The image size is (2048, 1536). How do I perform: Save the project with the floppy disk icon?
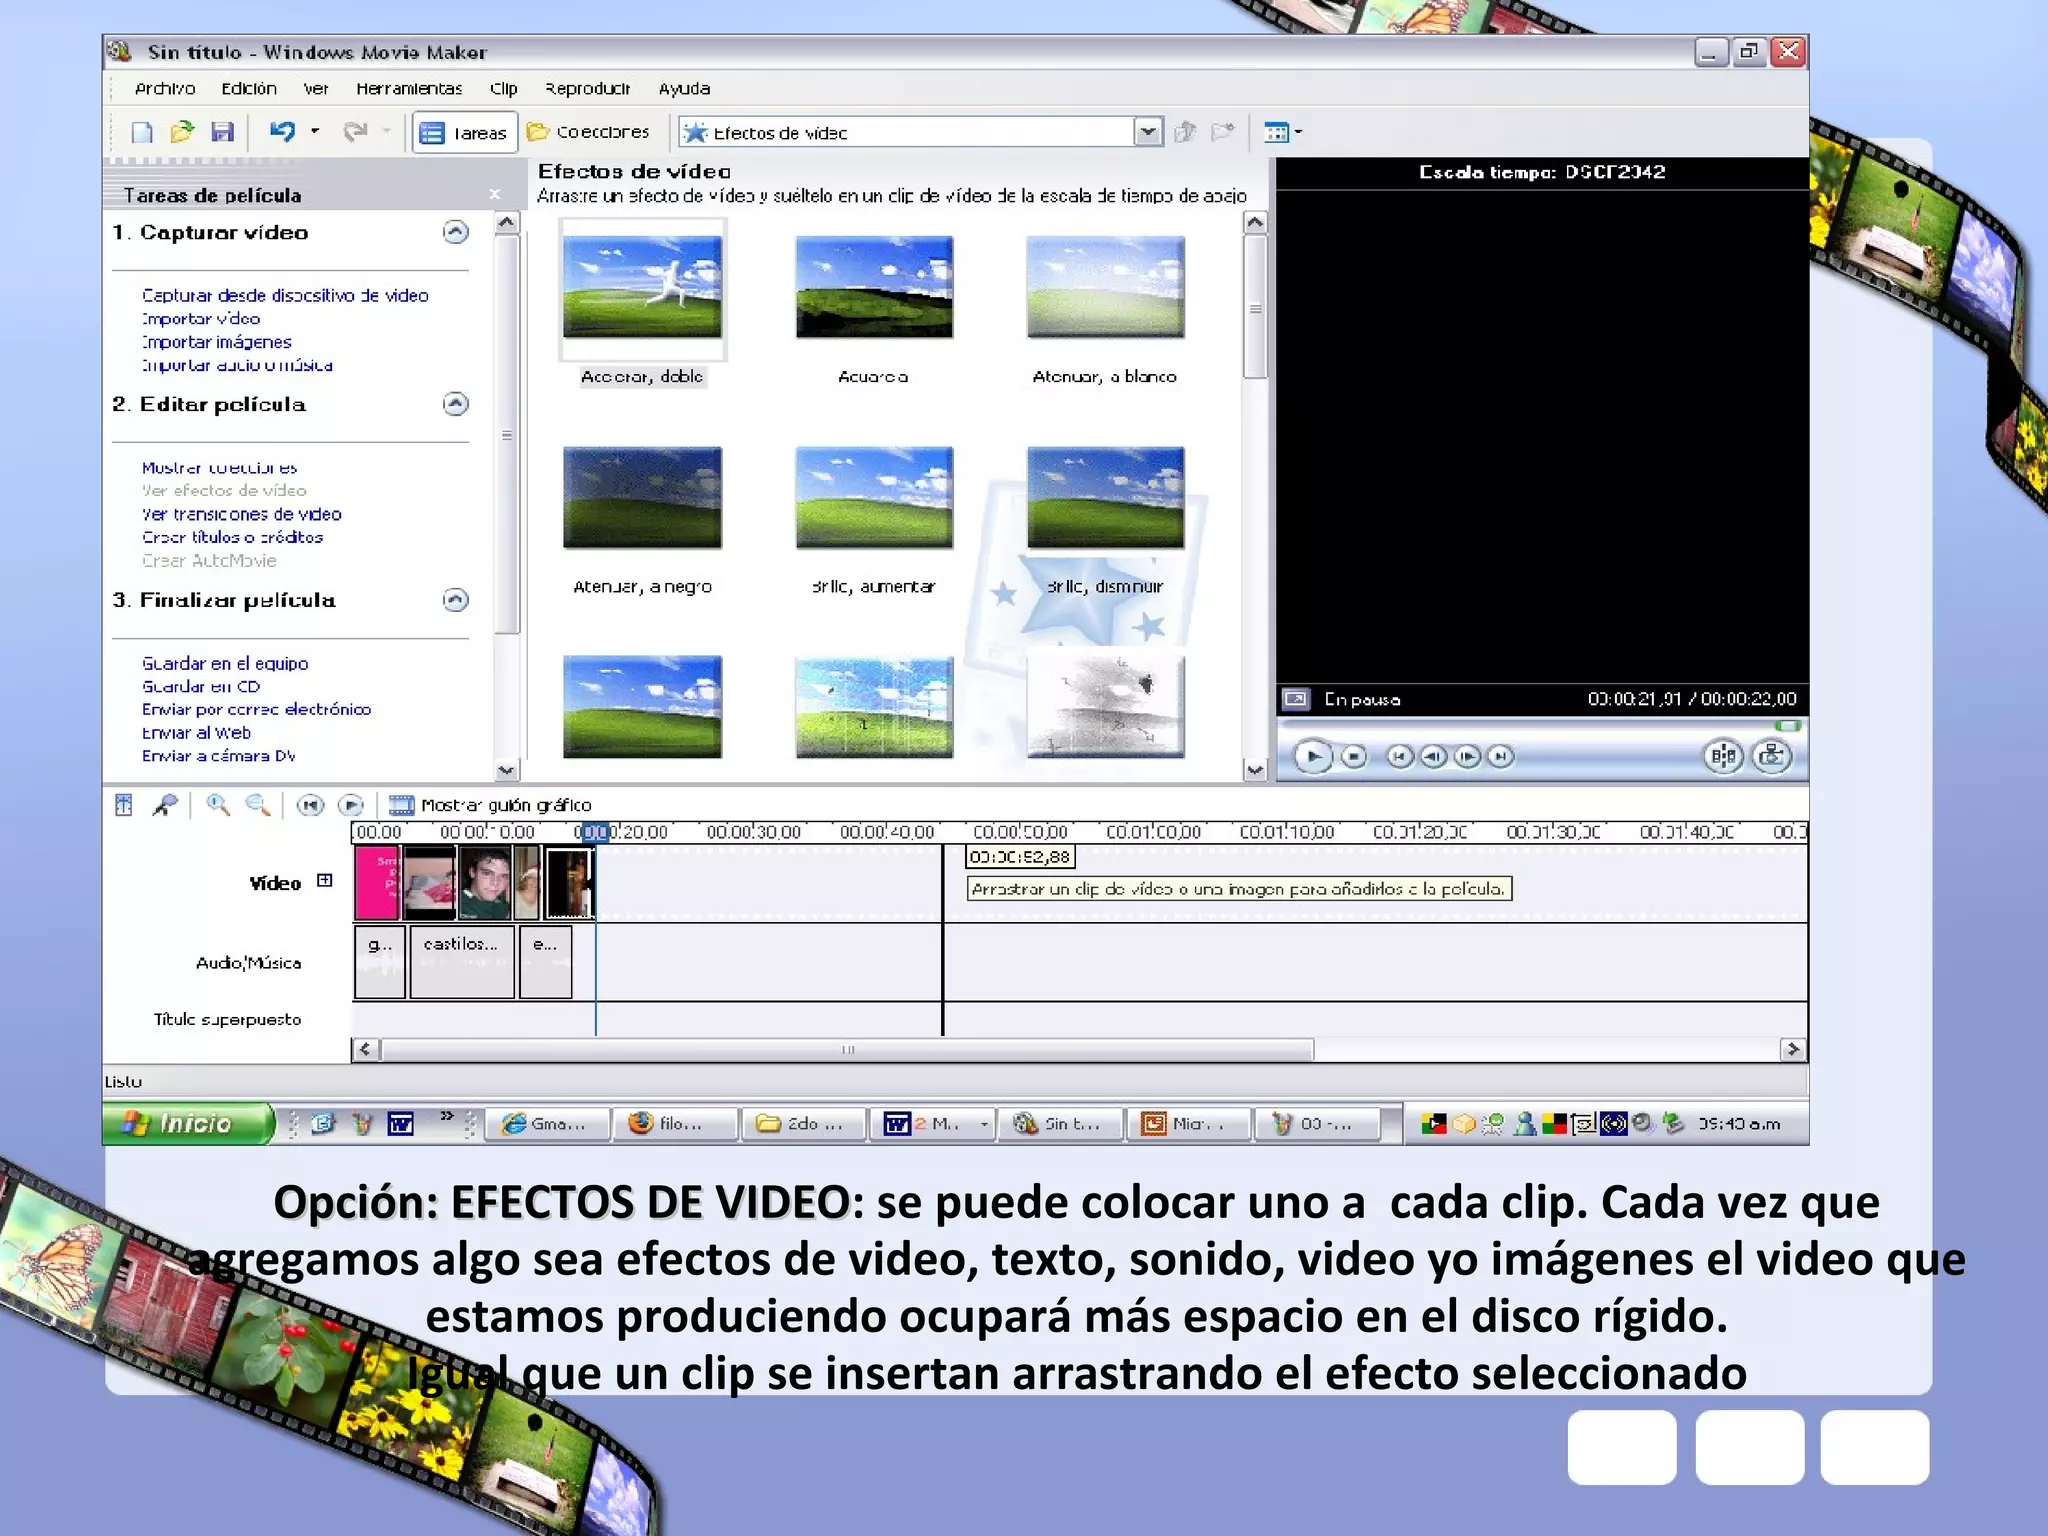(222, 132)
